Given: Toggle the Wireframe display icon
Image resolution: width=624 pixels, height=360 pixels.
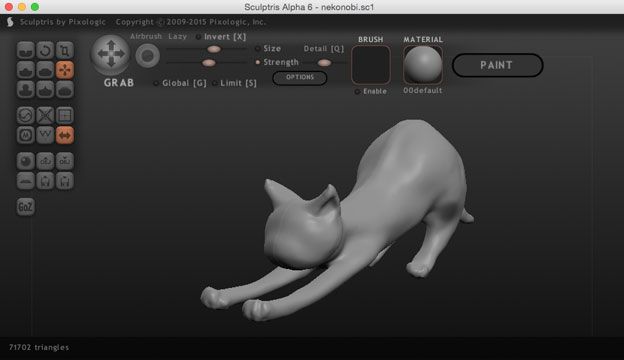Looking at the screenshot, I should 45,135.
